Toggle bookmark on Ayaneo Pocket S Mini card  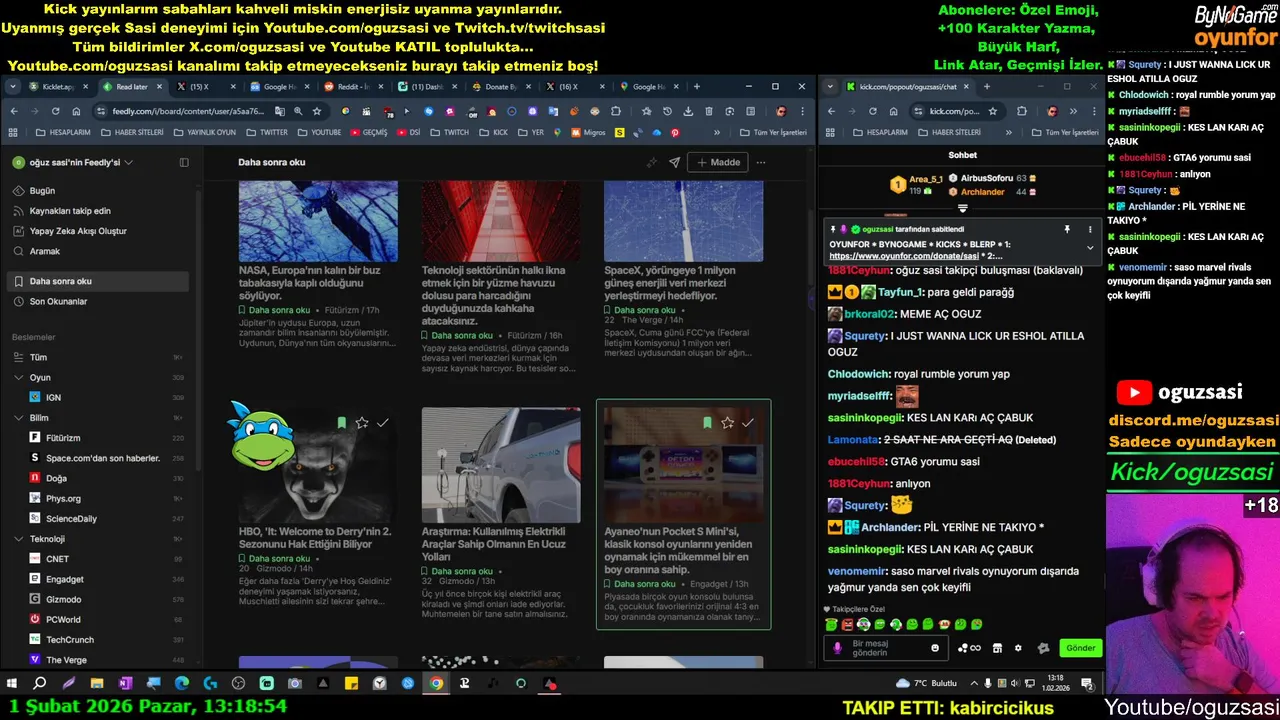point(707,423)
